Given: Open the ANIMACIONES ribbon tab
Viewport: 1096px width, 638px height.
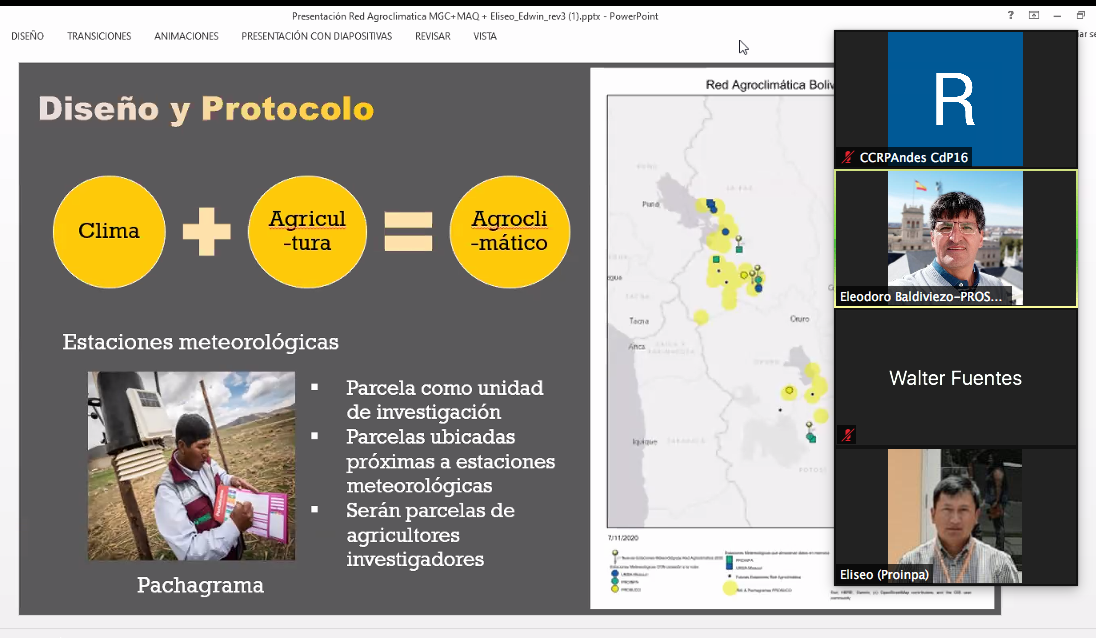Looking at the screenshot, I should 186,36.
